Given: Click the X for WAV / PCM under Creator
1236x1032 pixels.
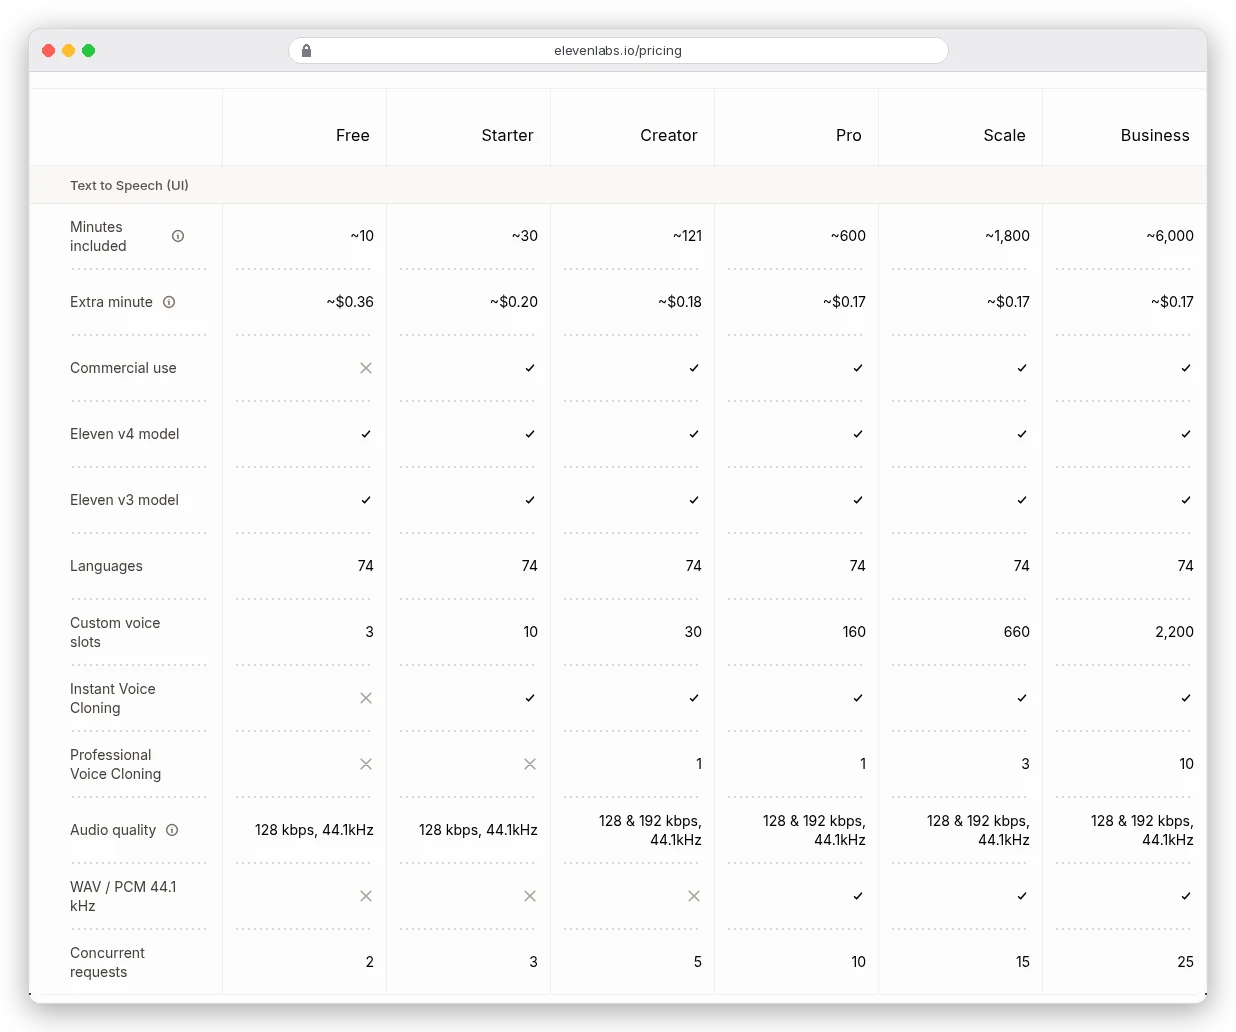Looking at the screenshot, I should [694, 896].
